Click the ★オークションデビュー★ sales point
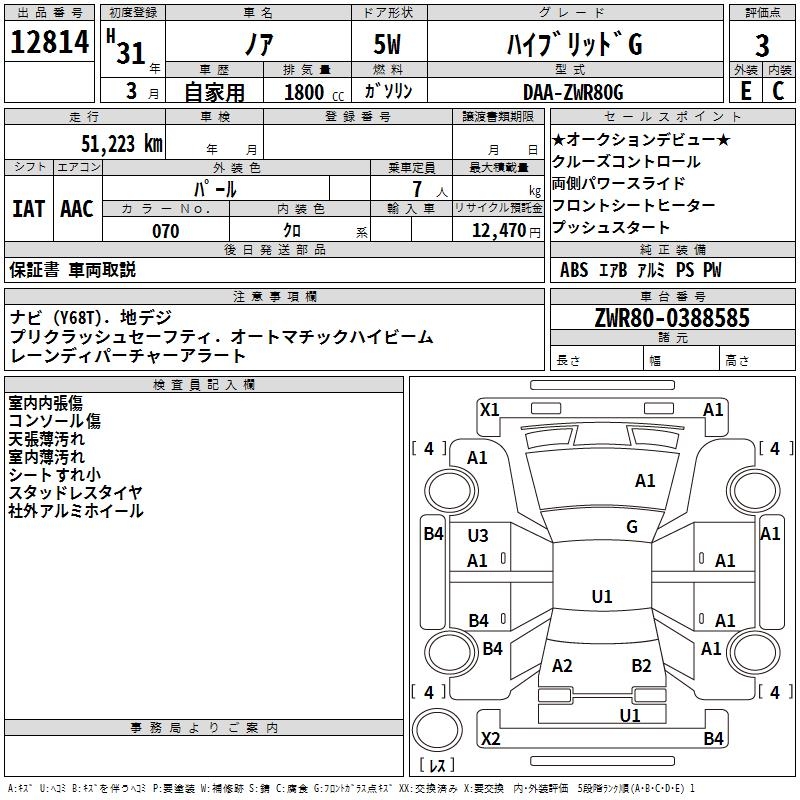Screen dimensions: 800x800 pyautogui.click(x=641, y=139)
